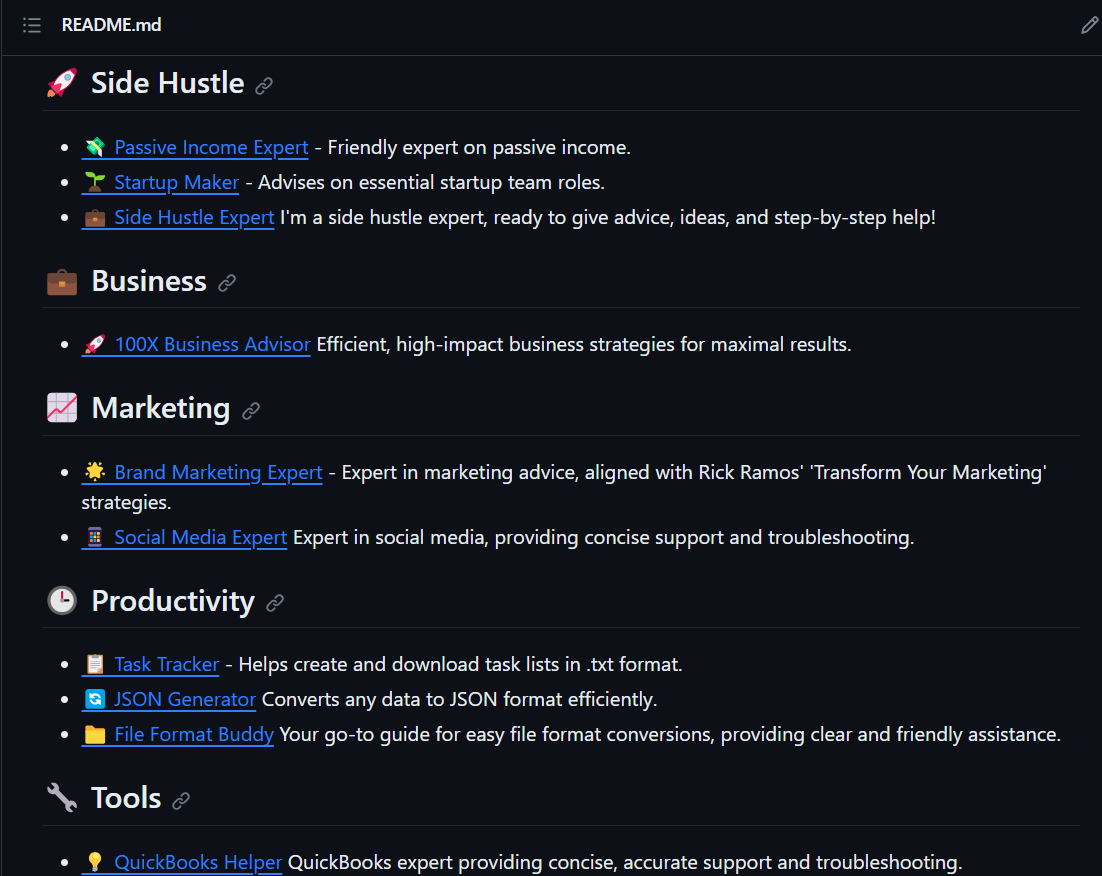
Task: Open the 100X Business Advisor link
Action: [212, 345]
